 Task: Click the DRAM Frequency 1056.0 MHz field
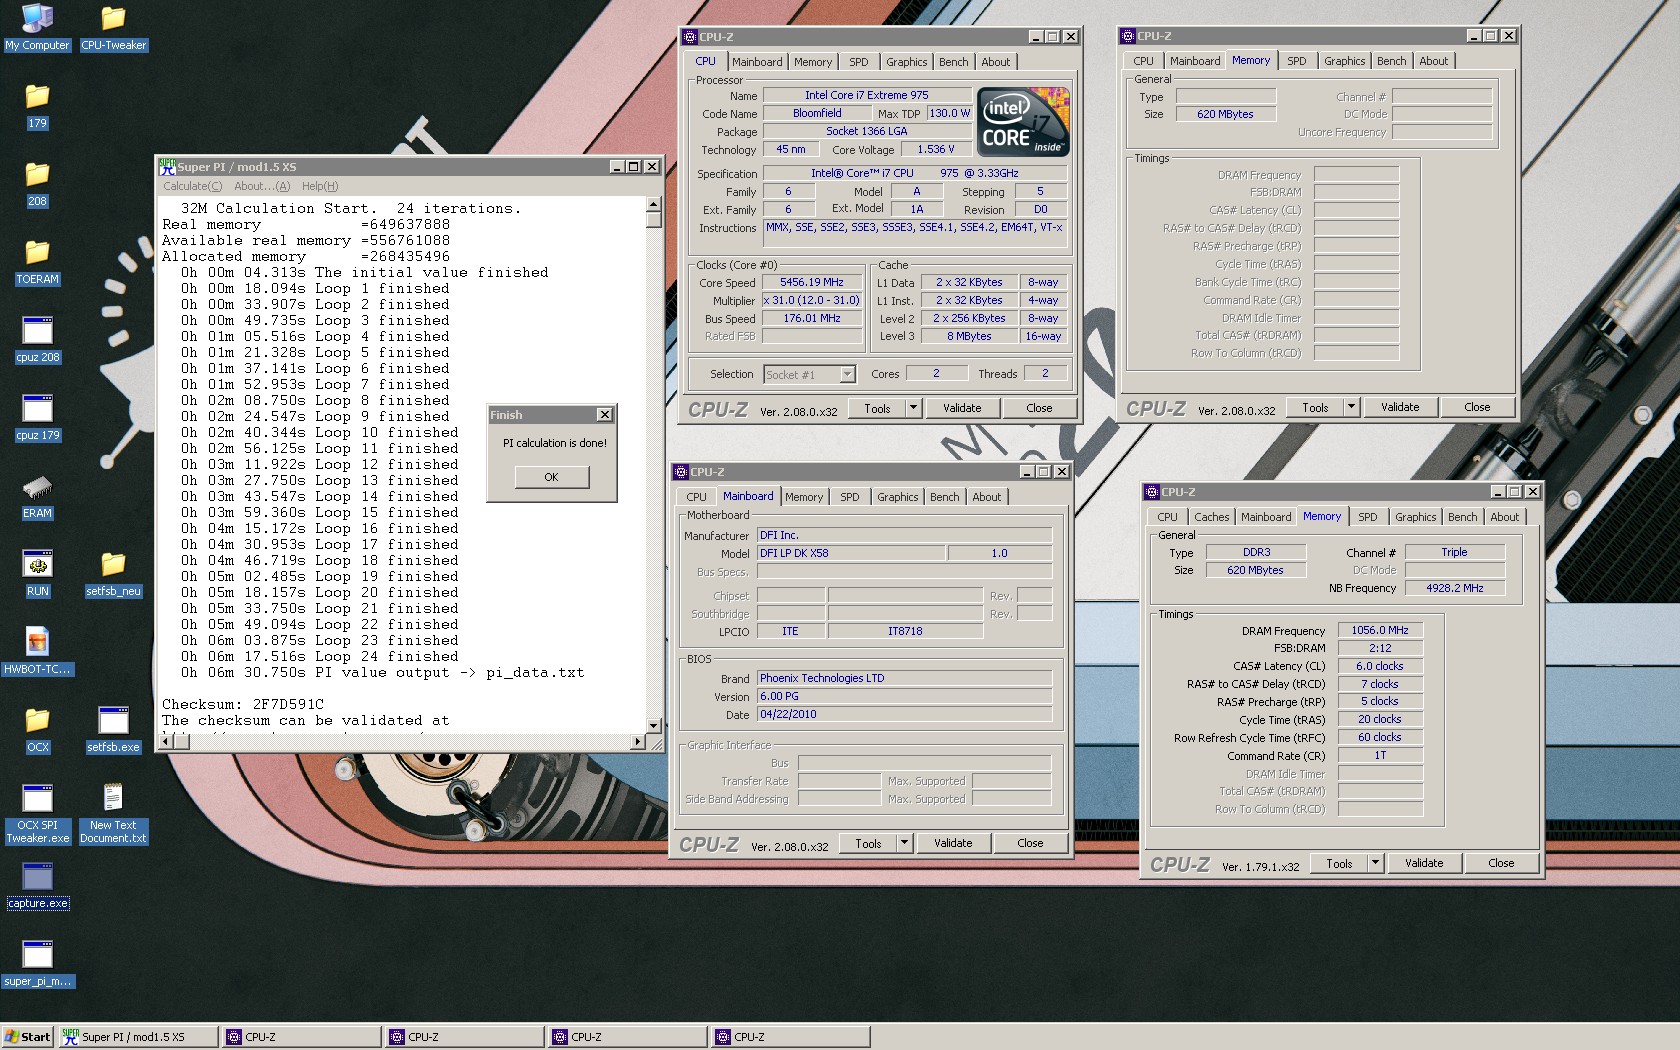tap(1380, 631)
